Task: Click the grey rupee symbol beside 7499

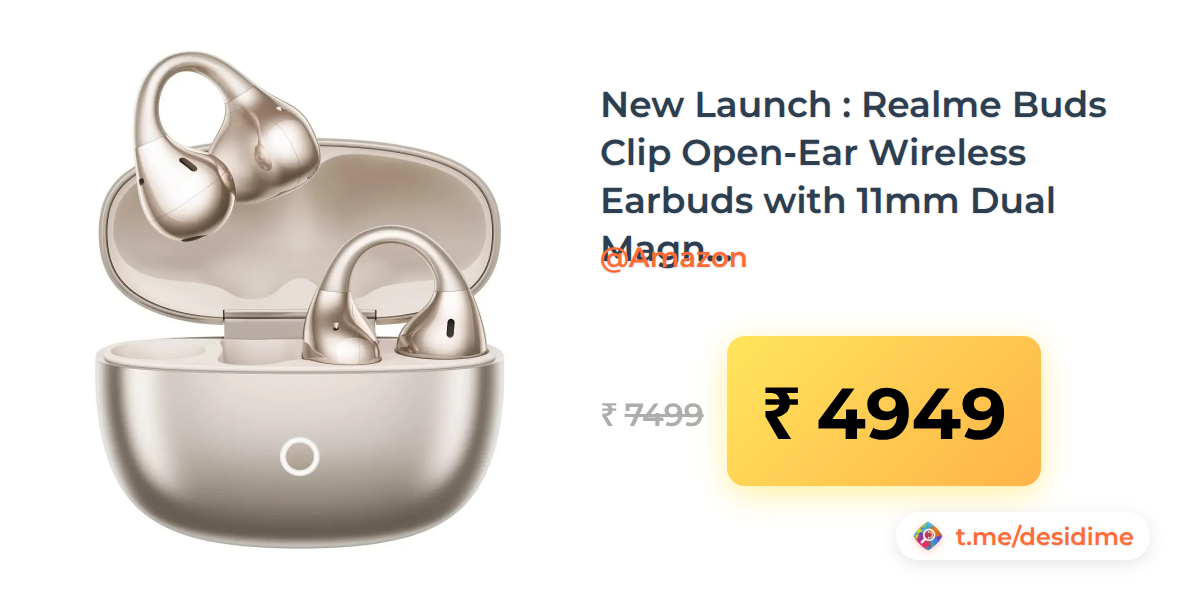Action: point(608,415)
